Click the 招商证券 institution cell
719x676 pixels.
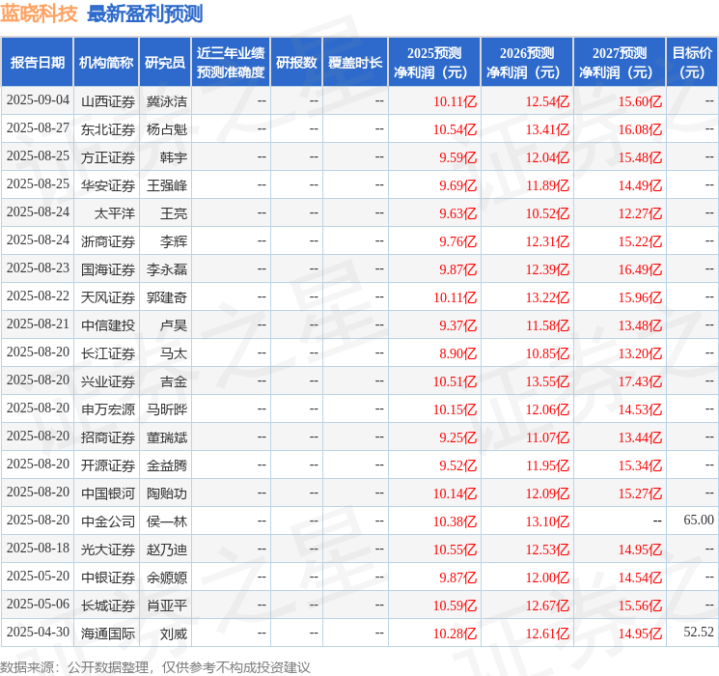pos(108,438)
